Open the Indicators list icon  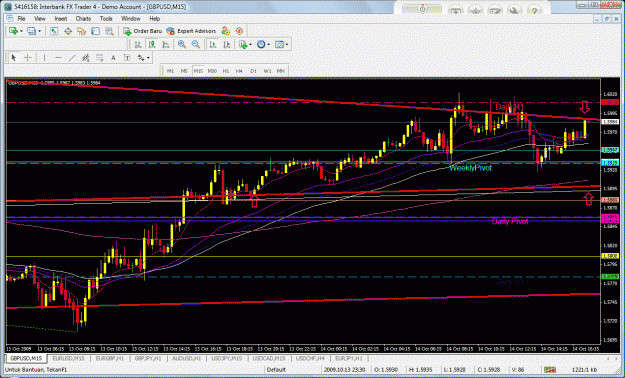(x=243, y=45)
